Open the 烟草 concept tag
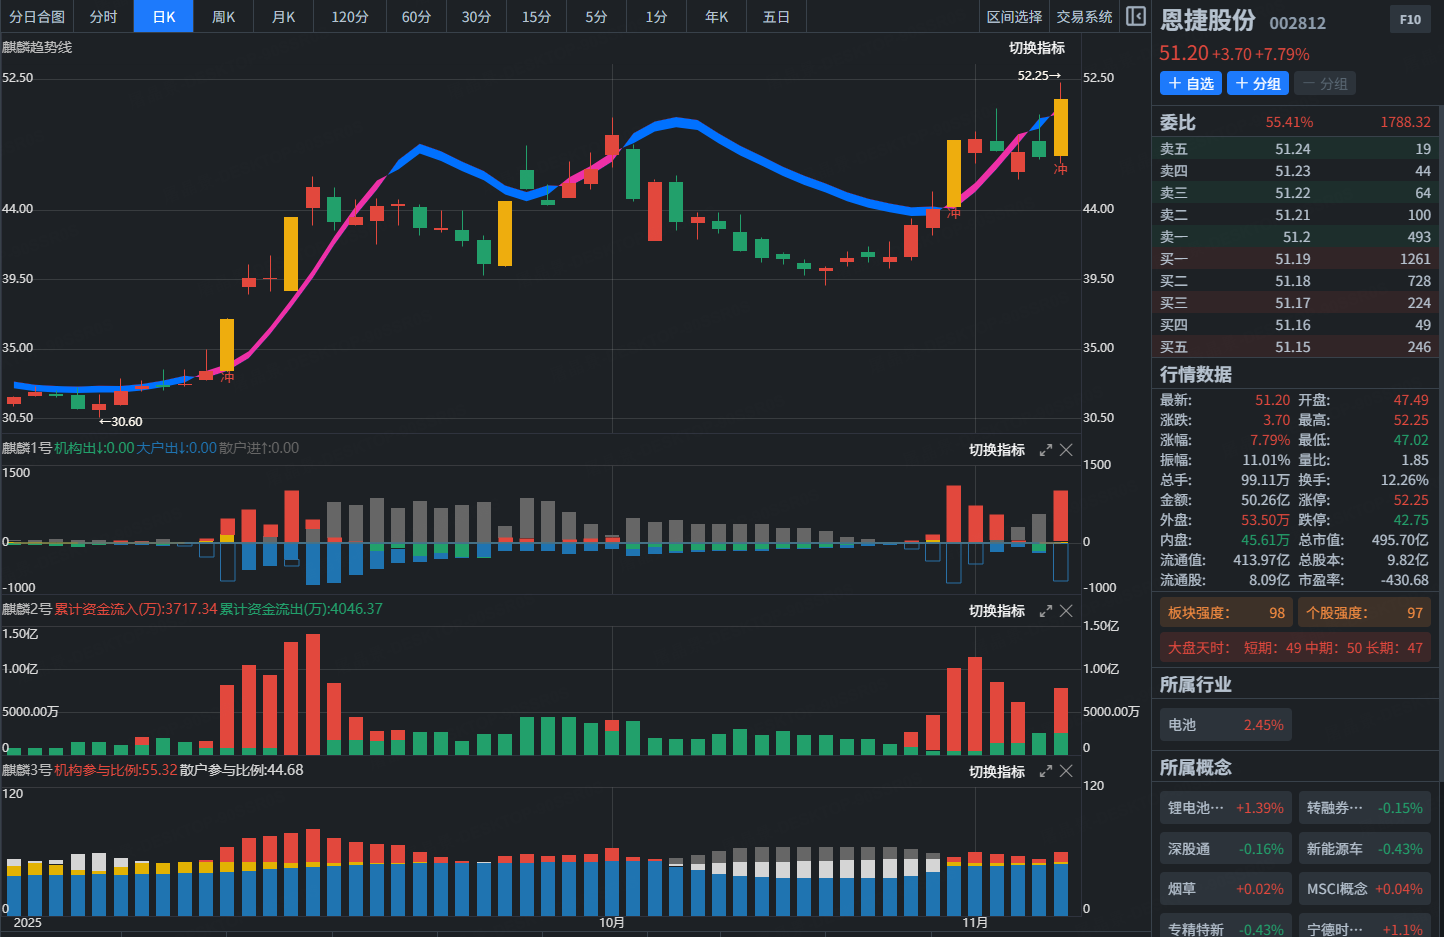 (1226, 889)
